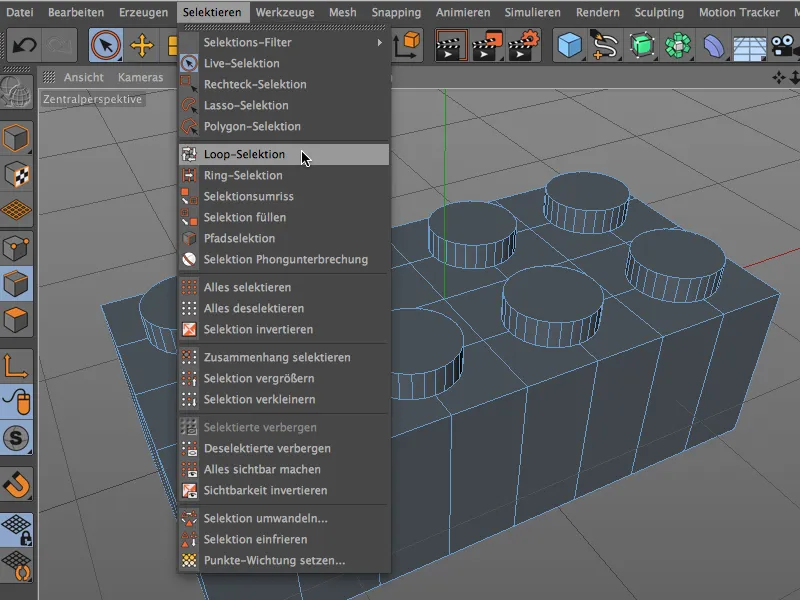The image size is (800, 600).
Task: Click the greyed-out Redo icon
Action: click(59, 46)
